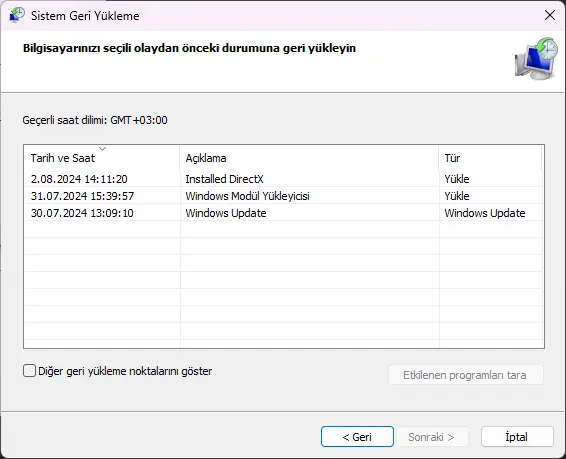Sort by the Tarih ve Saat column header
Viewport: 566px width, 459px height.
click(x=102, y=158)
